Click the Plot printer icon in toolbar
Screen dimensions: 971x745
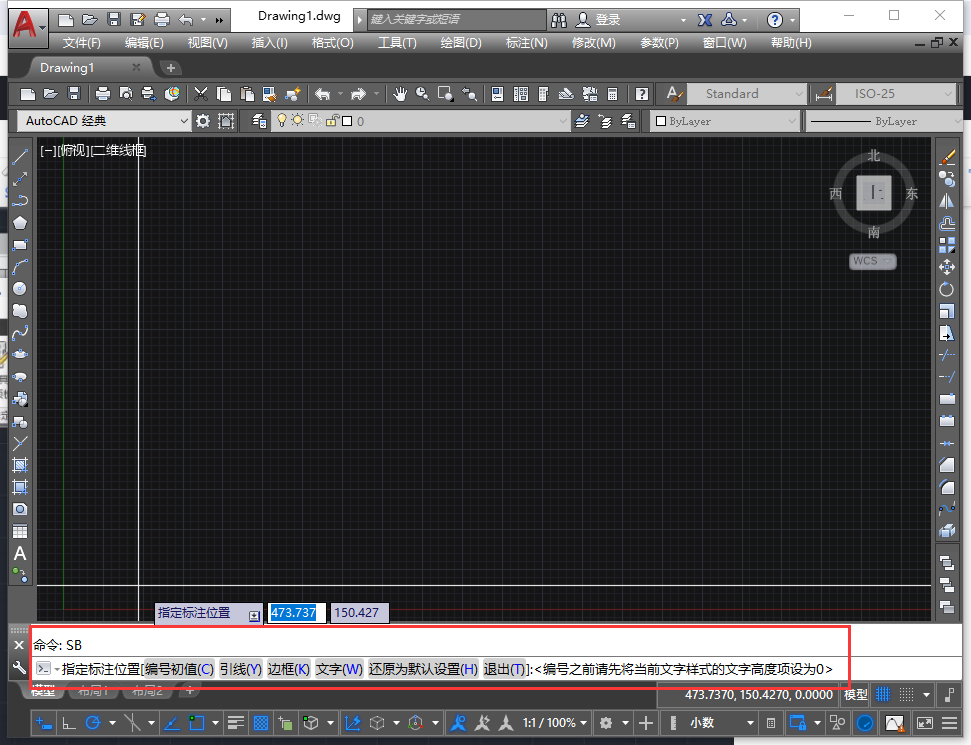[102, 94]
